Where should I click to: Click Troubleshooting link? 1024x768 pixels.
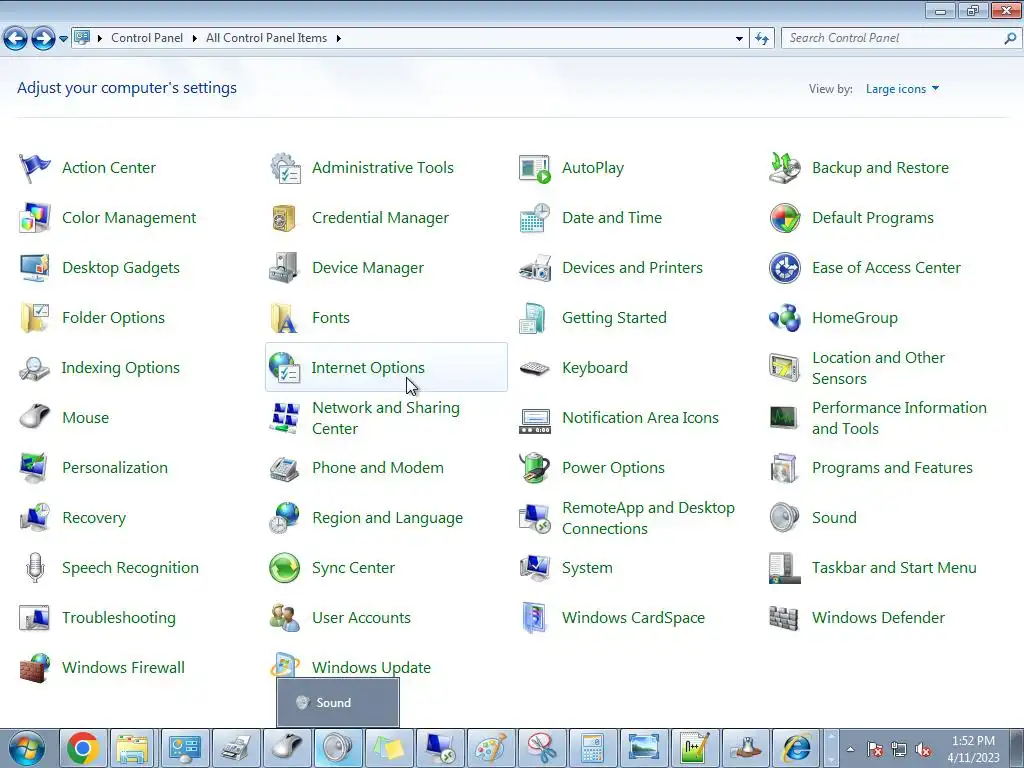point(119,618)
